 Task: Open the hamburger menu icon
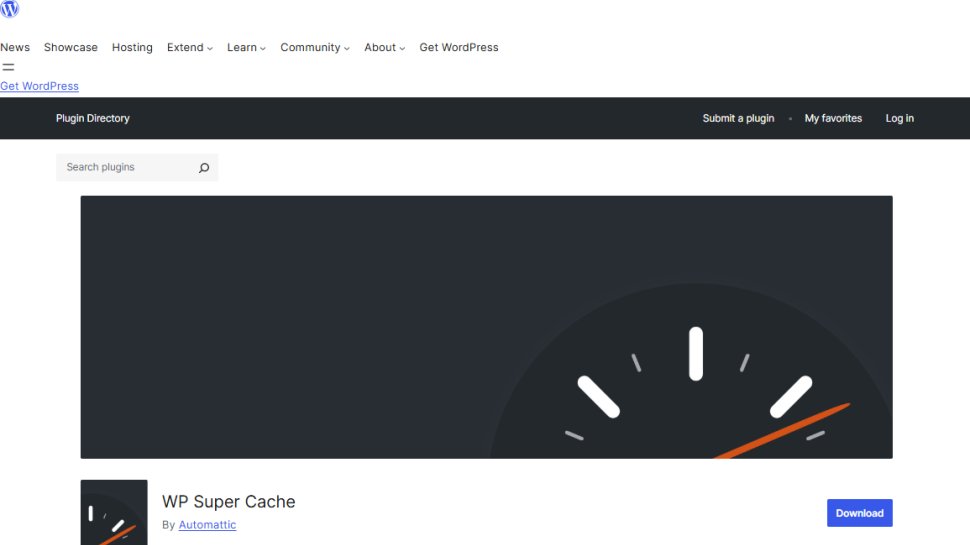click(x=8, y=67)
